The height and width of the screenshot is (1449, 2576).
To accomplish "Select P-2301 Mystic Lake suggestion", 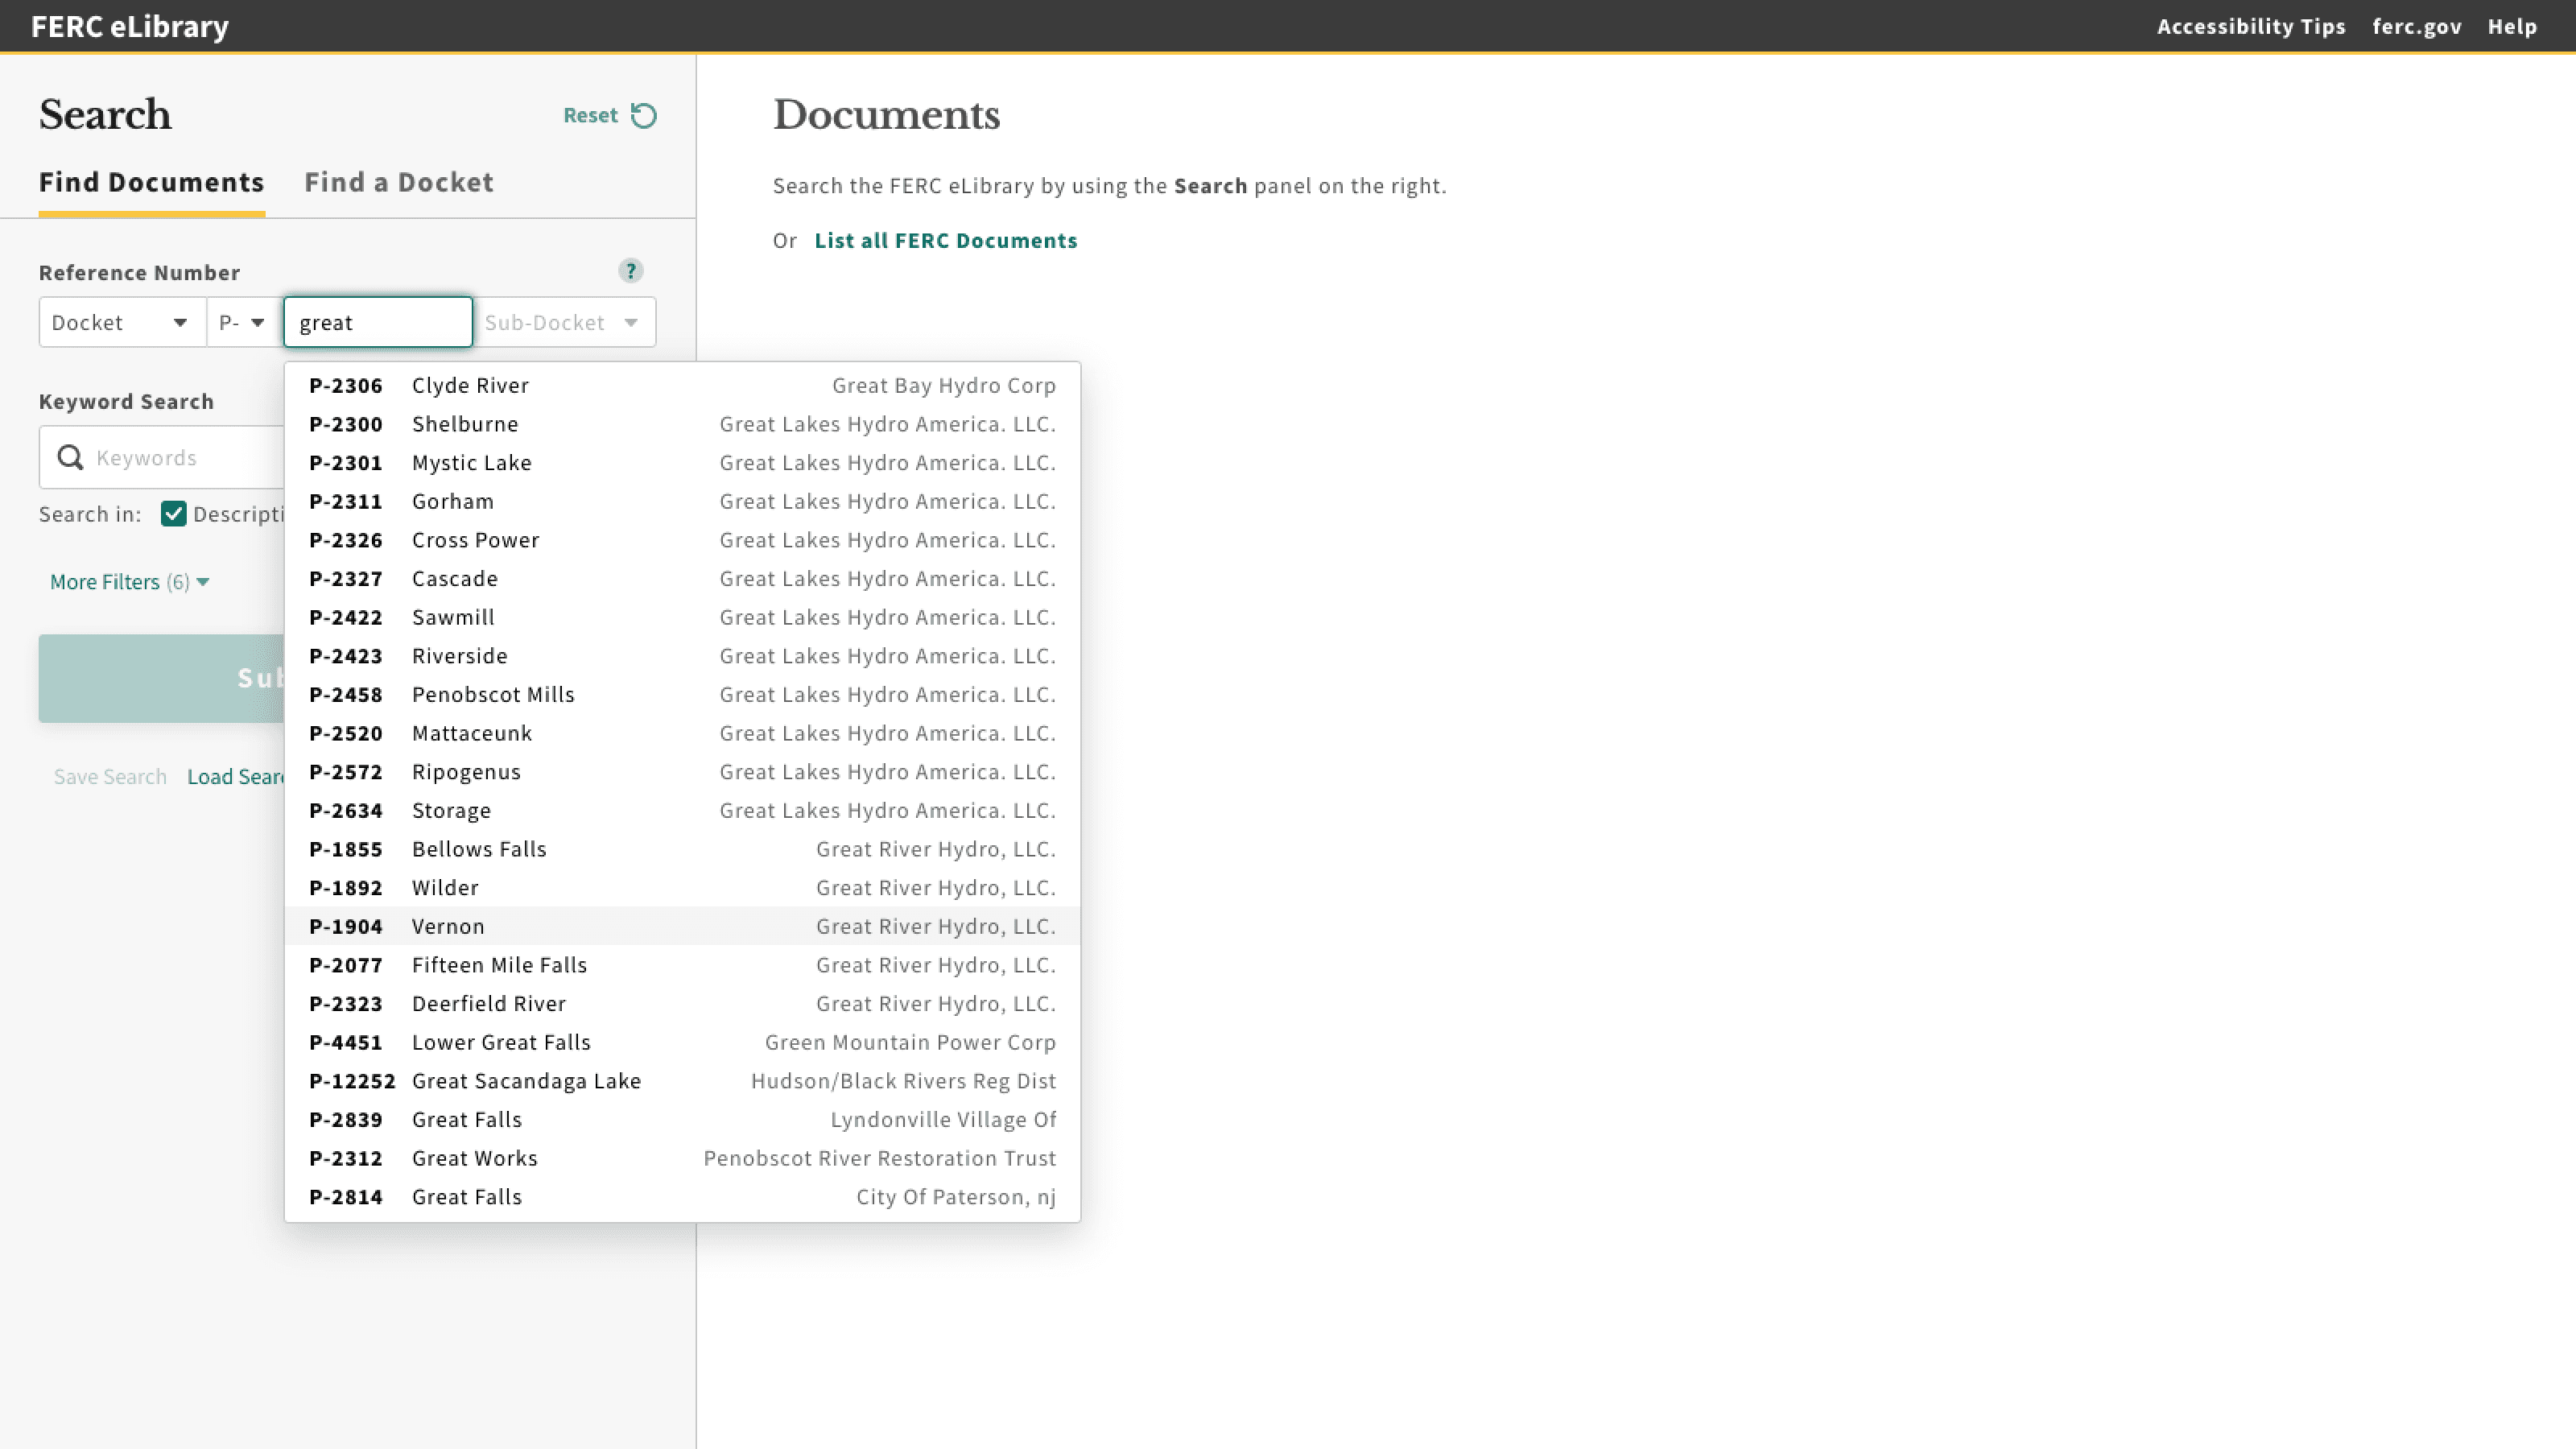I will tap(682, 463).
